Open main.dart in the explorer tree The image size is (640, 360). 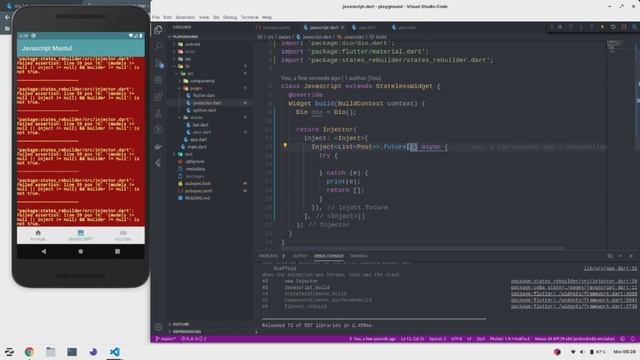[197, 147]
